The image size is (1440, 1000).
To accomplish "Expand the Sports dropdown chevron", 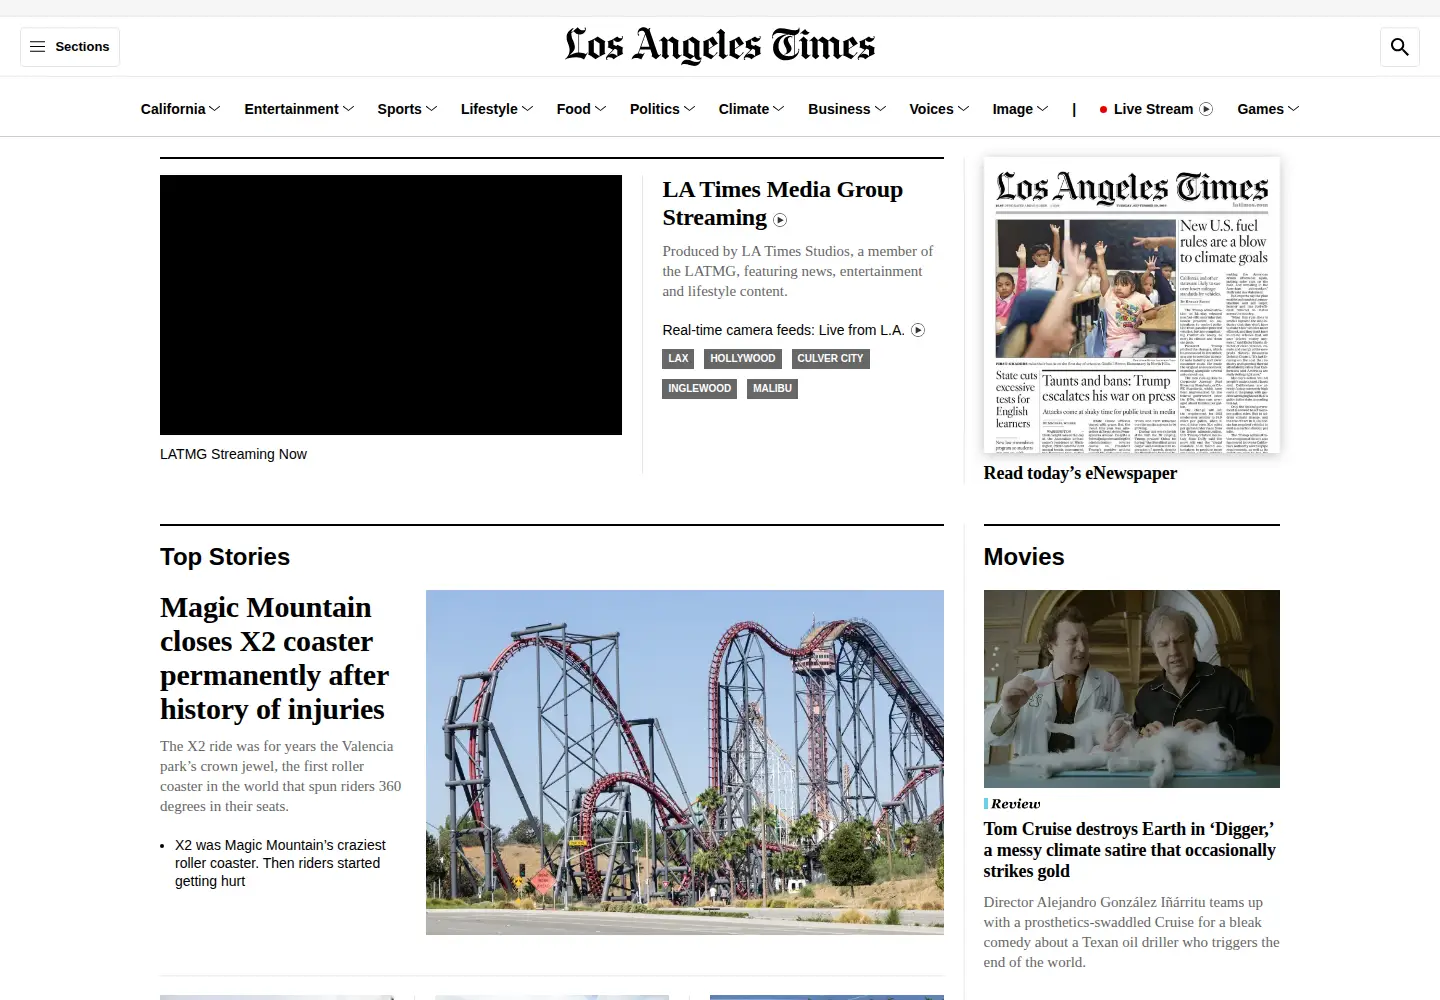I will coord(431,109).
